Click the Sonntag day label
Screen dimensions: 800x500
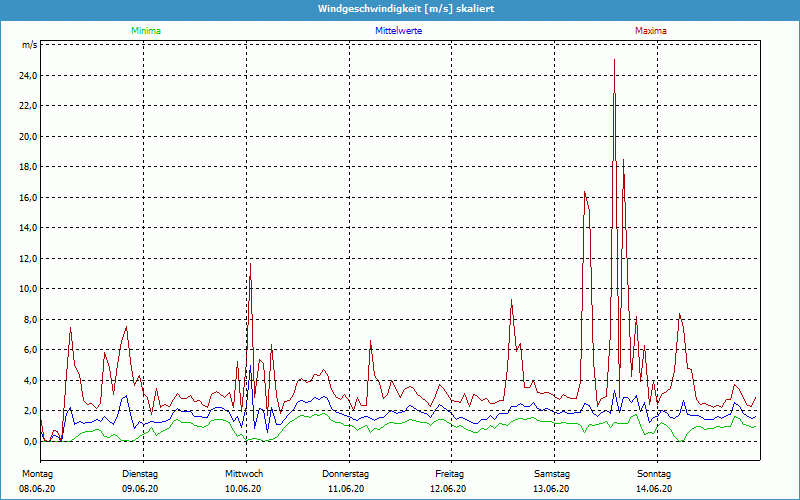[x=654, y=474]
